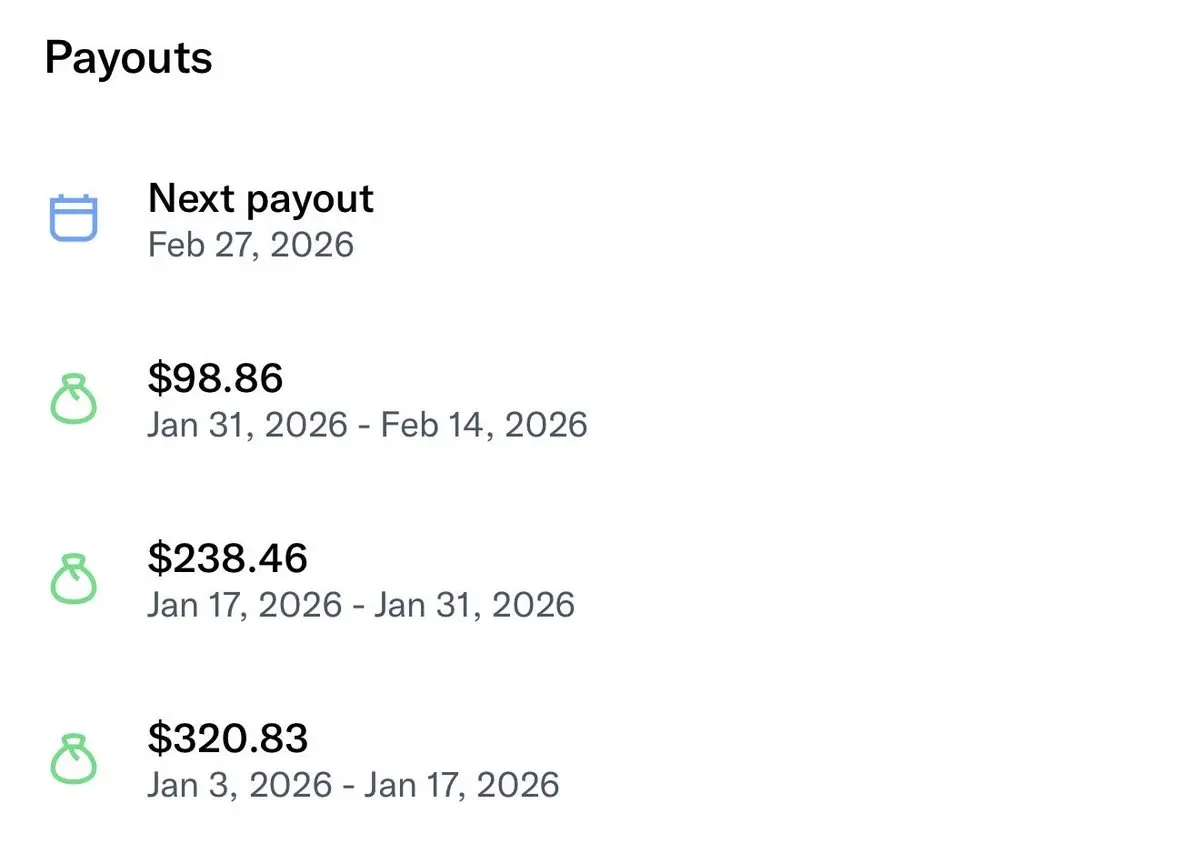
Task: Open the Next payout entry label
Action: [260, 199]
